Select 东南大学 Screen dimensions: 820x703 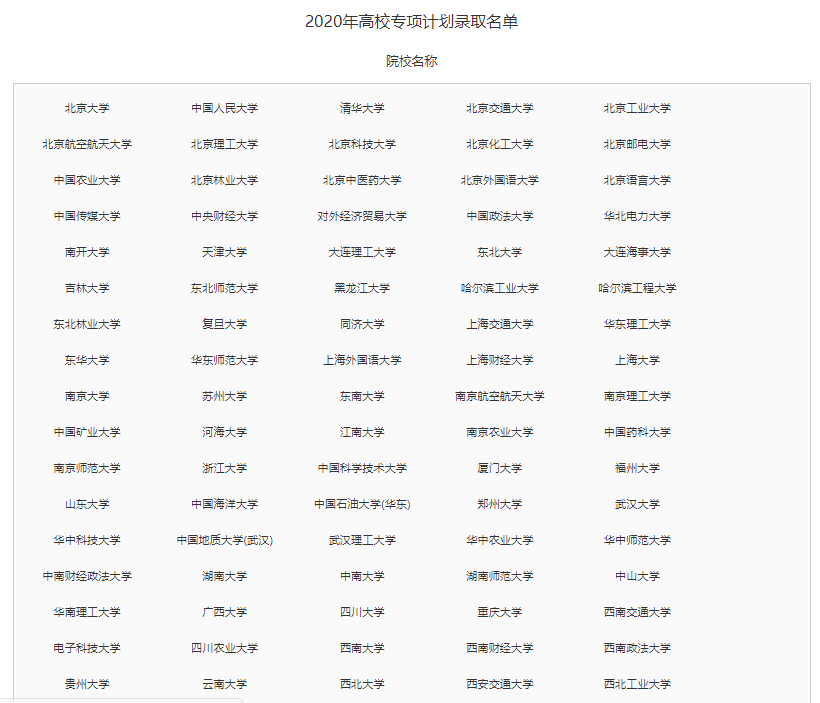tap(362, 396)
